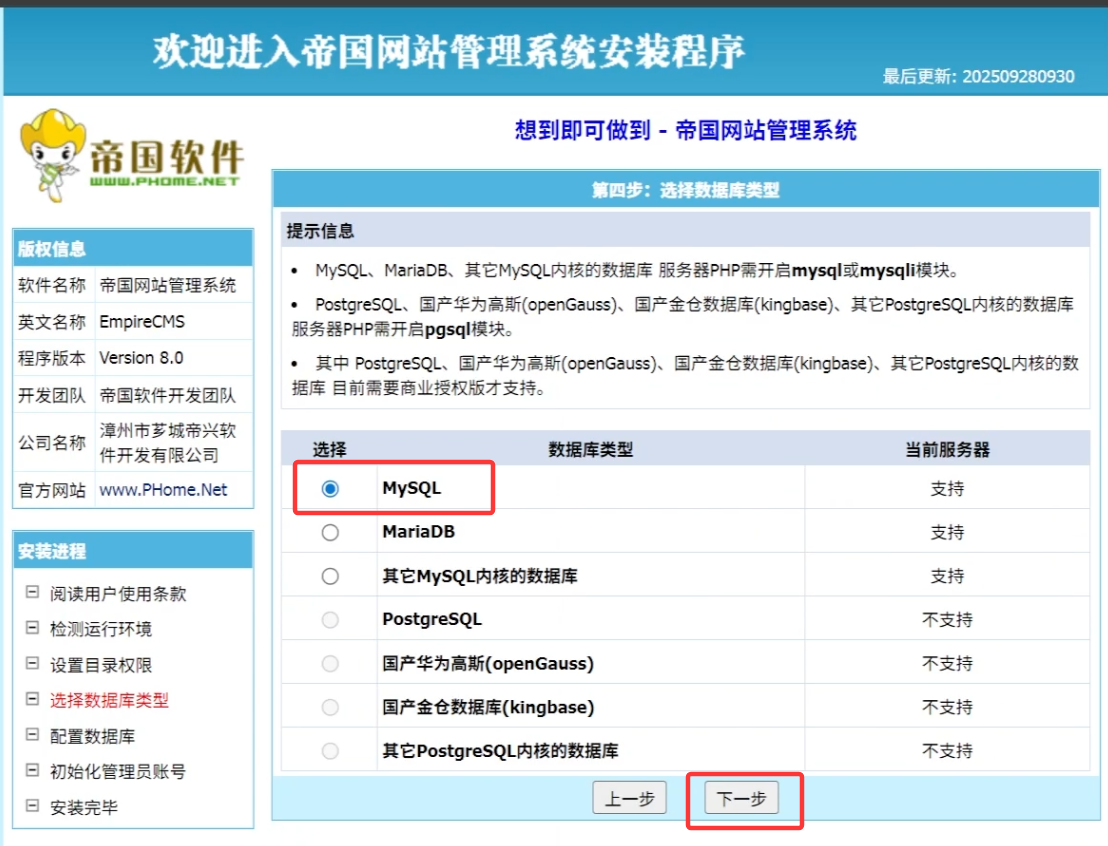Viewport: 1108px width, 846px height.
Task: Click the 版权信息 panel header
Action: click(x=133, y=249)
